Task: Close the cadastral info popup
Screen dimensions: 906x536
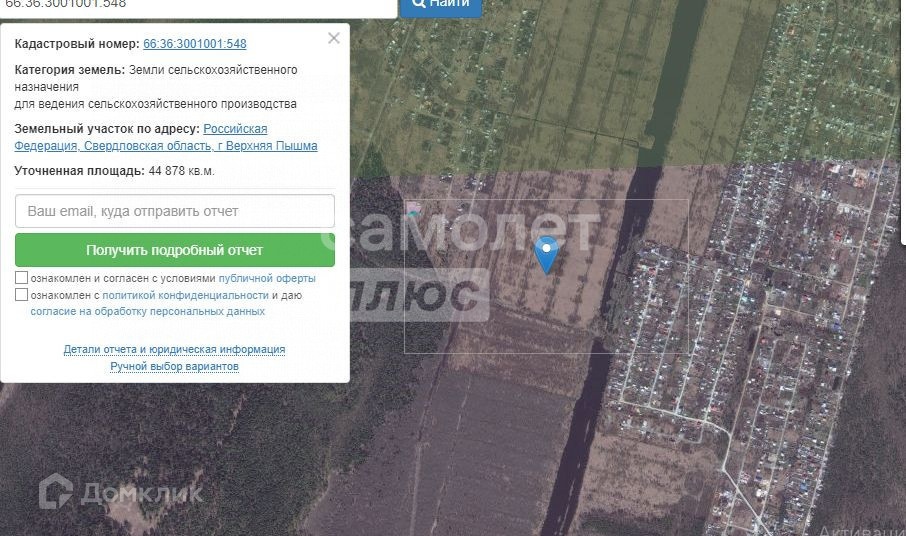Action: point(333,38)
